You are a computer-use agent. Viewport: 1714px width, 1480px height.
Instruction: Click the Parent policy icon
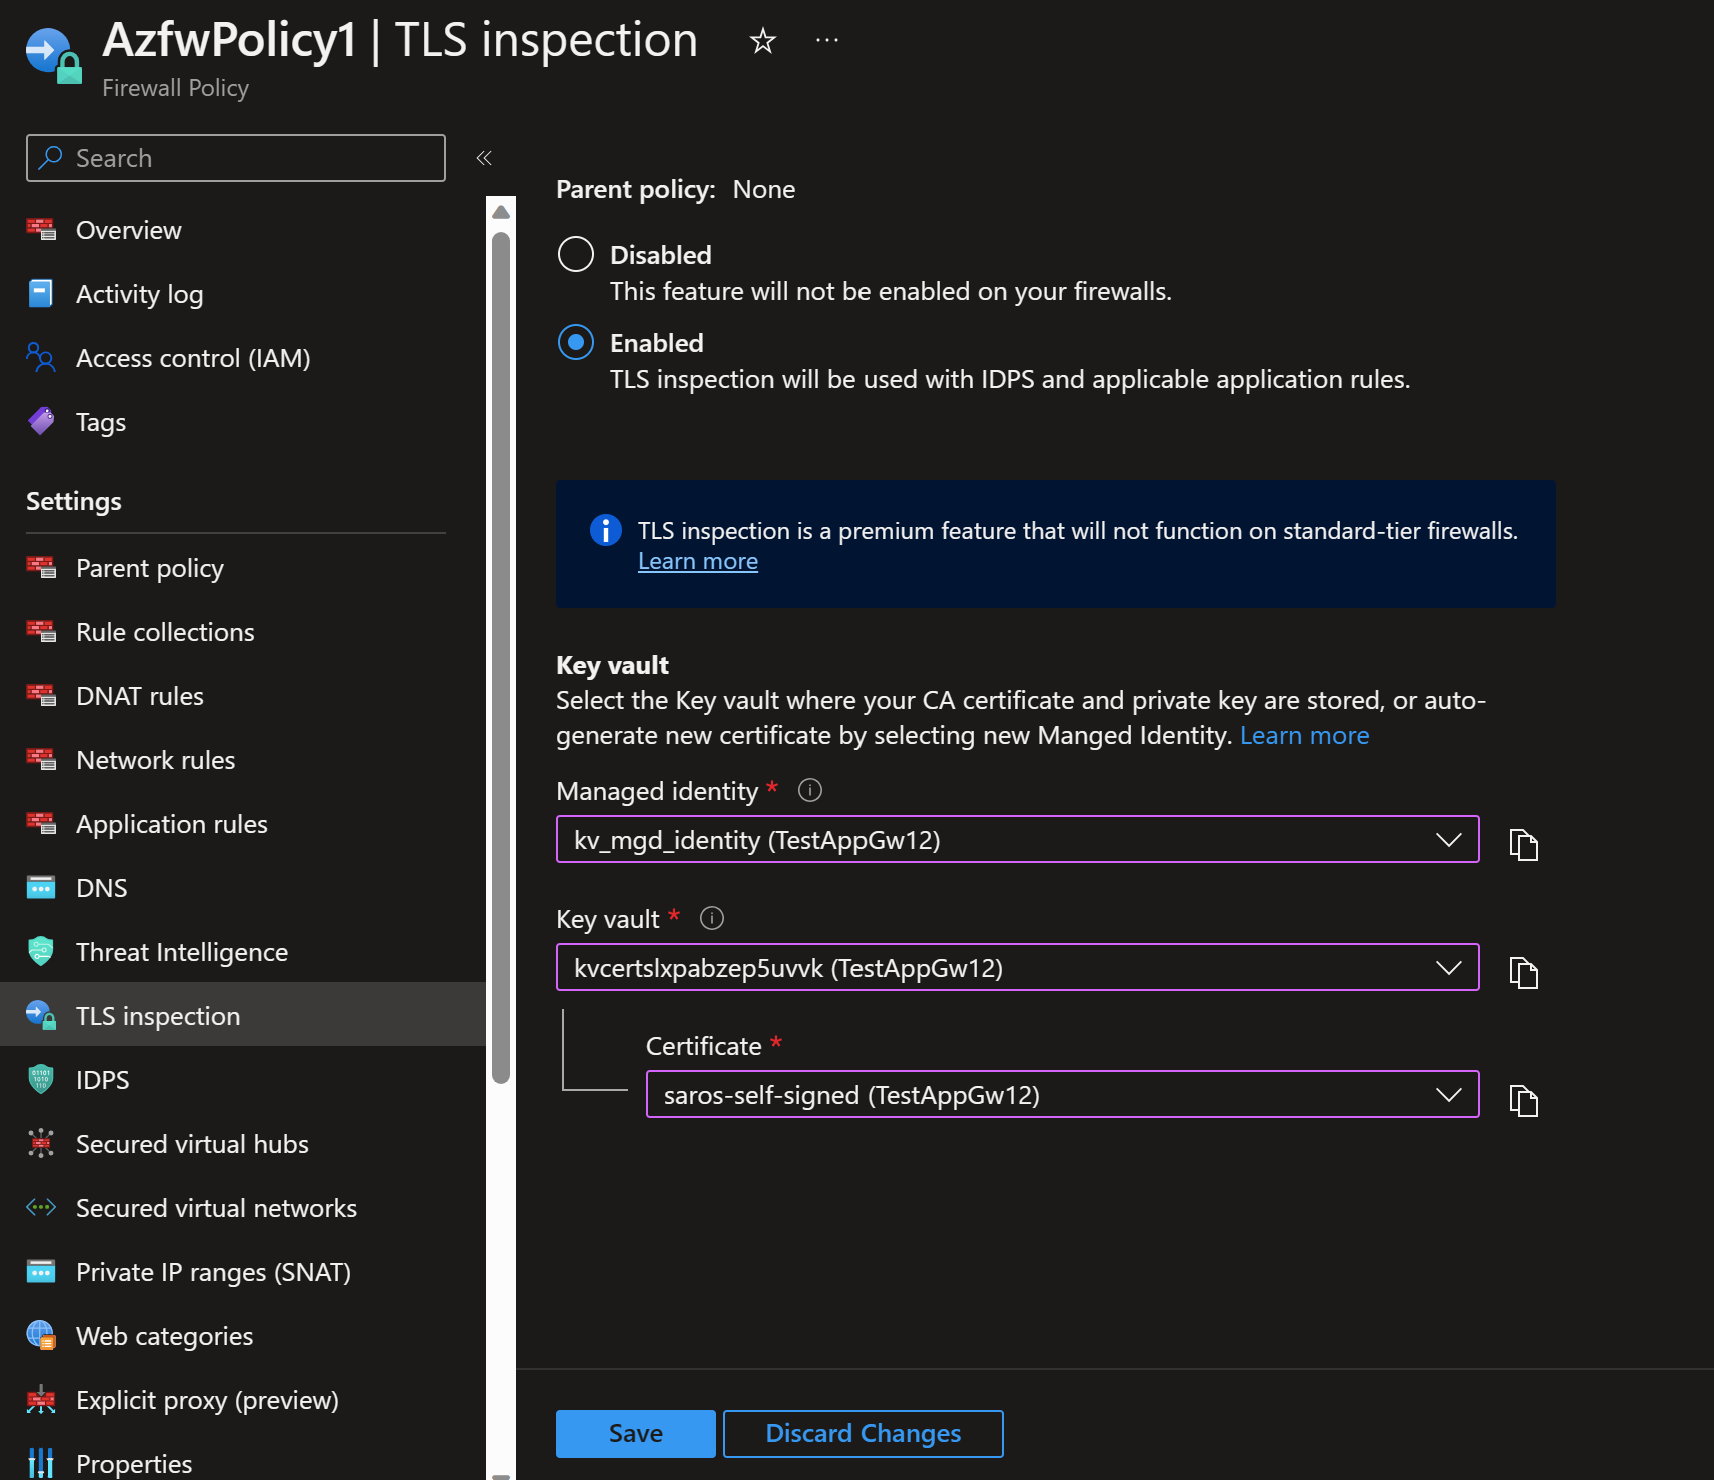click(41, 568)
